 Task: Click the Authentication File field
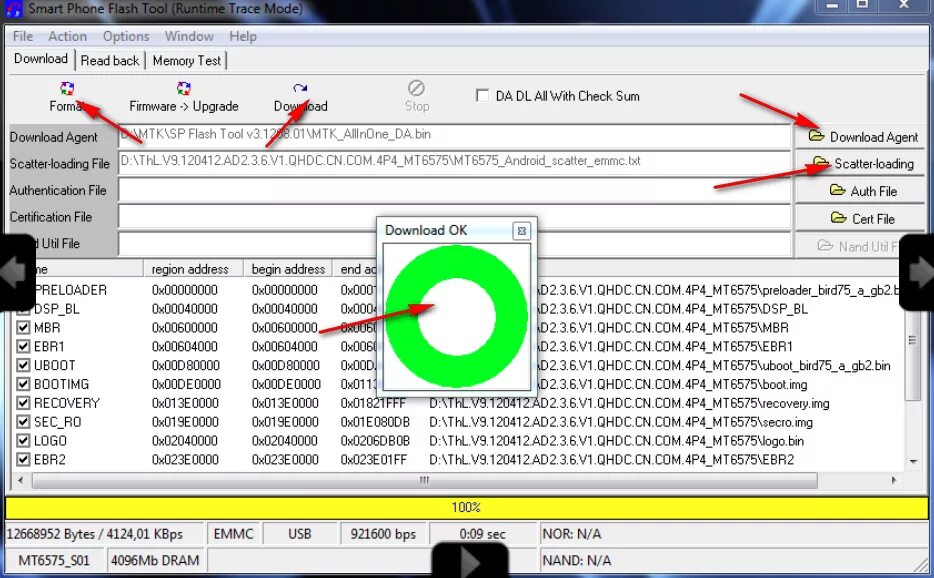pos(454,190)
